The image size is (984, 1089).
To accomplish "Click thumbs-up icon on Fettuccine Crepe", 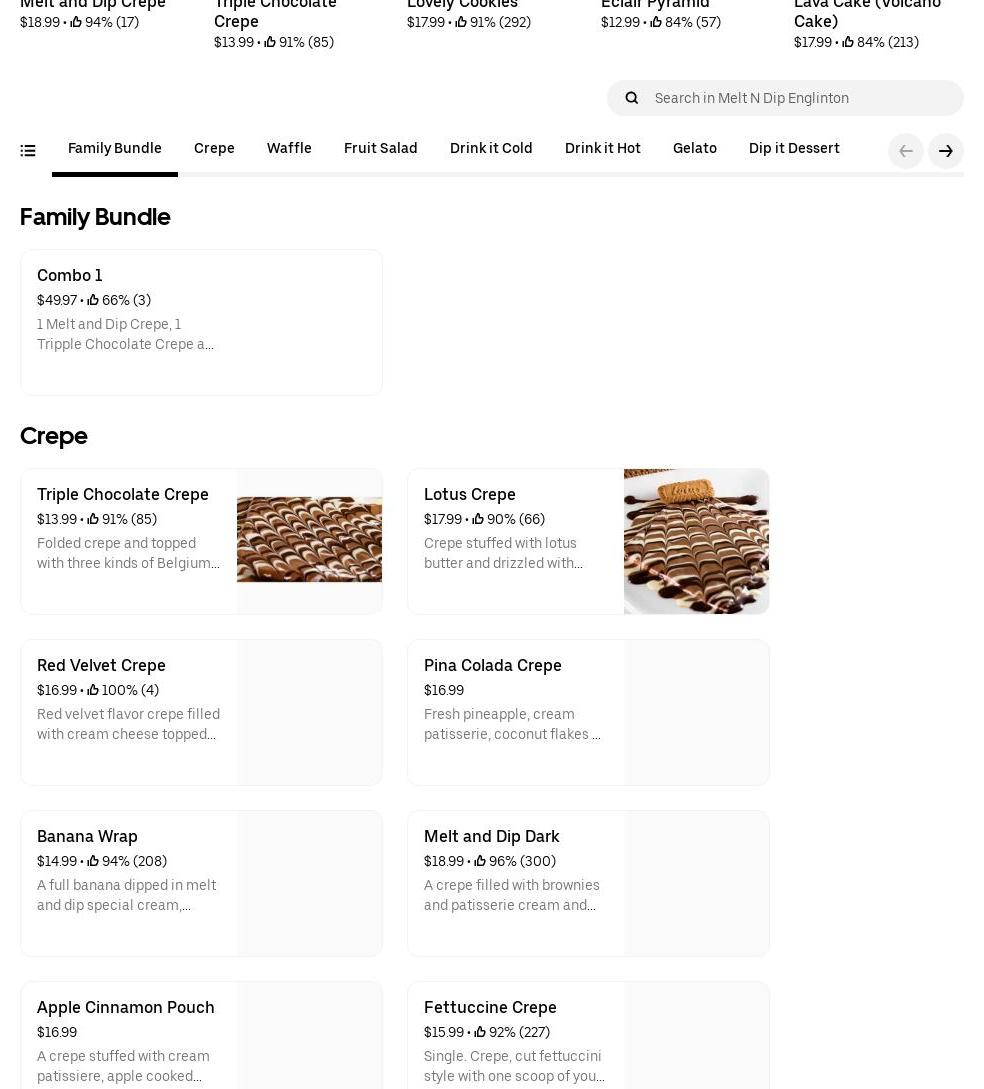I will pyautogui.click(x=480, y=1032).
